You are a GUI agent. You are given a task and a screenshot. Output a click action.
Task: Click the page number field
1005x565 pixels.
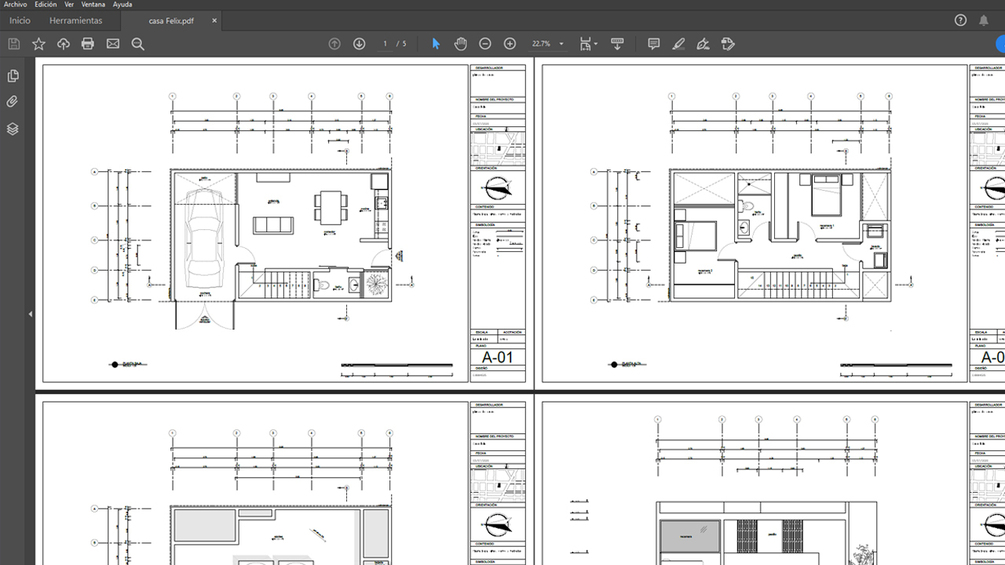[385, 44]
